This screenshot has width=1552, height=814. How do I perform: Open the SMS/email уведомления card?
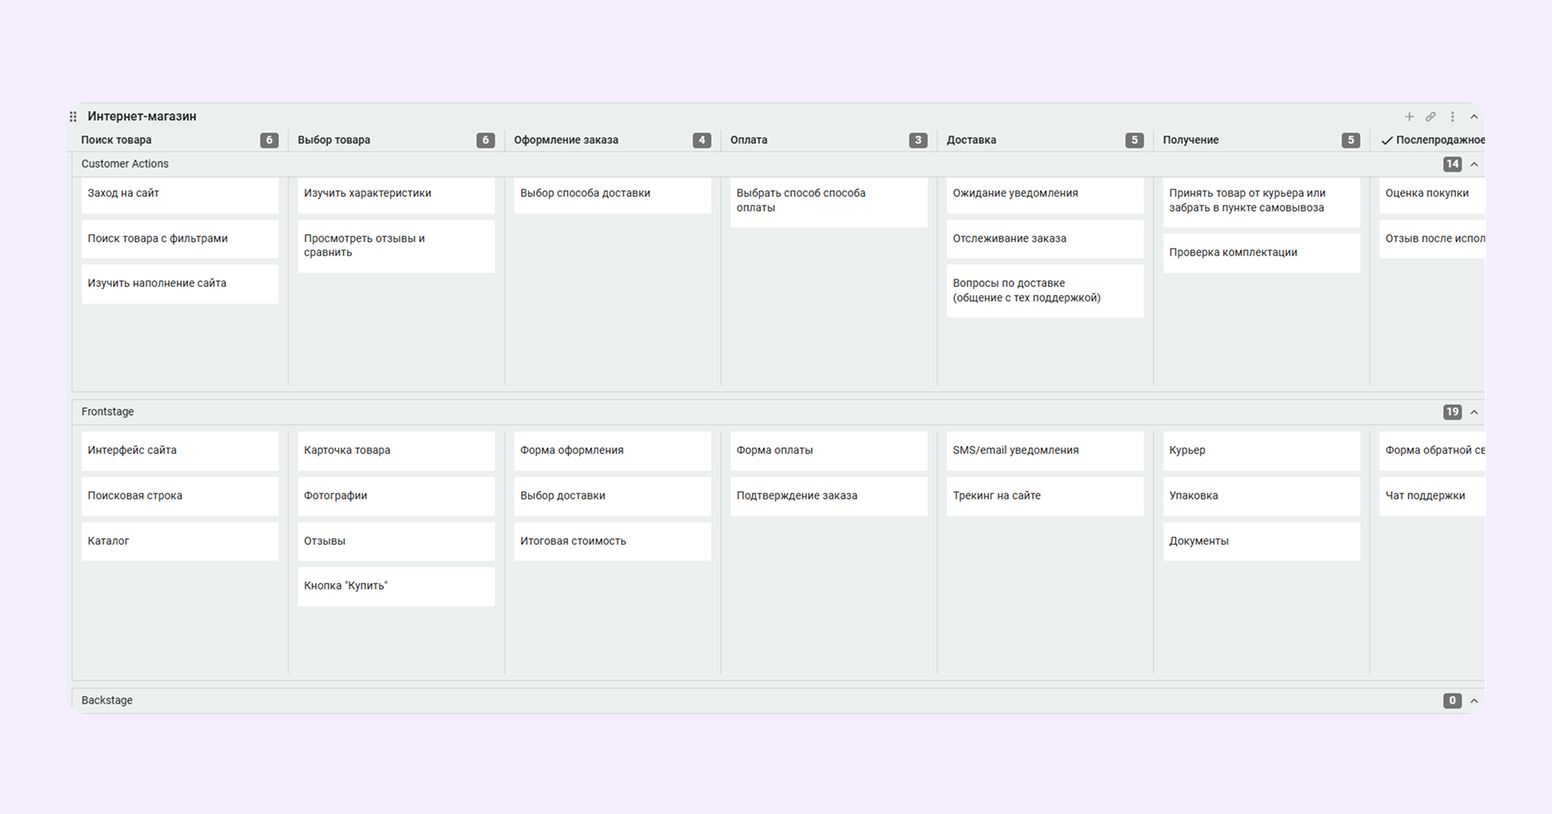1045,451
